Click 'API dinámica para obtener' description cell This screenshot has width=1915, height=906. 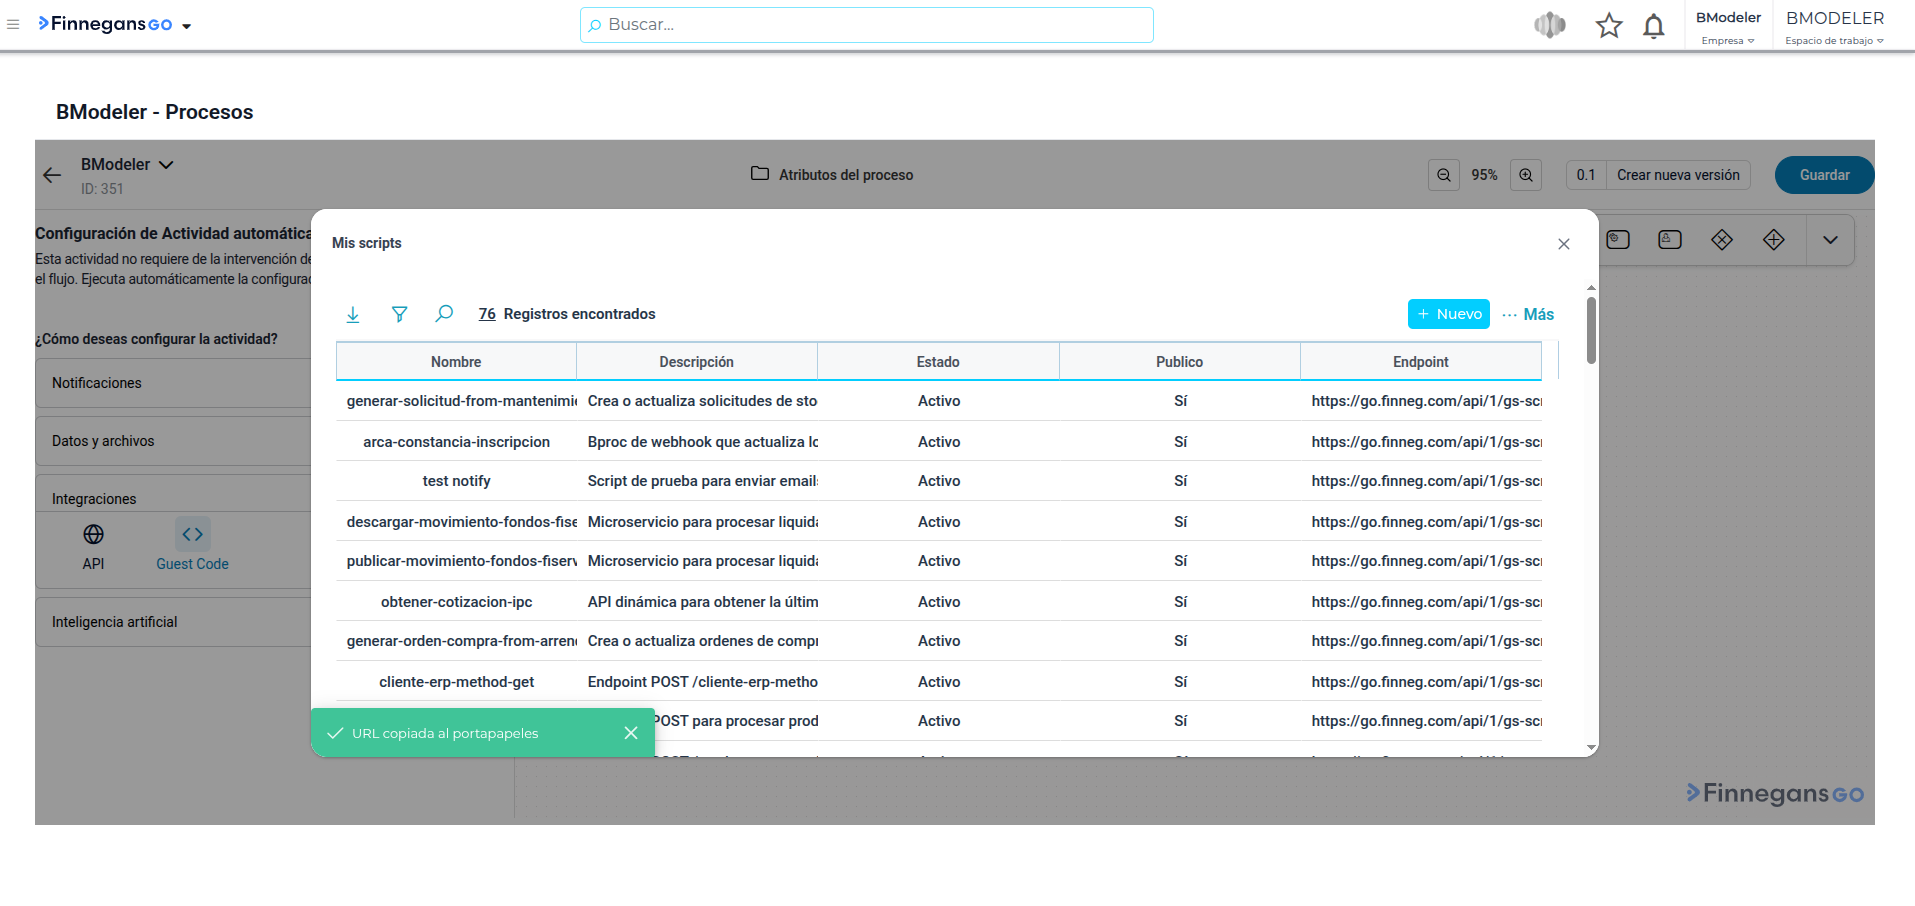(x=703, y=602)
